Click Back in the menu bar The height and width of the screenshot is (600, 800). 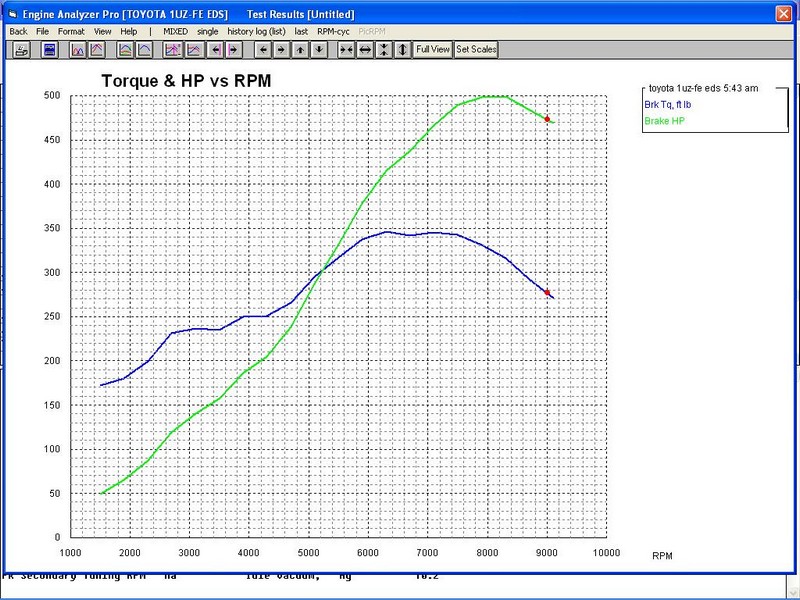(x=18, y=32)
